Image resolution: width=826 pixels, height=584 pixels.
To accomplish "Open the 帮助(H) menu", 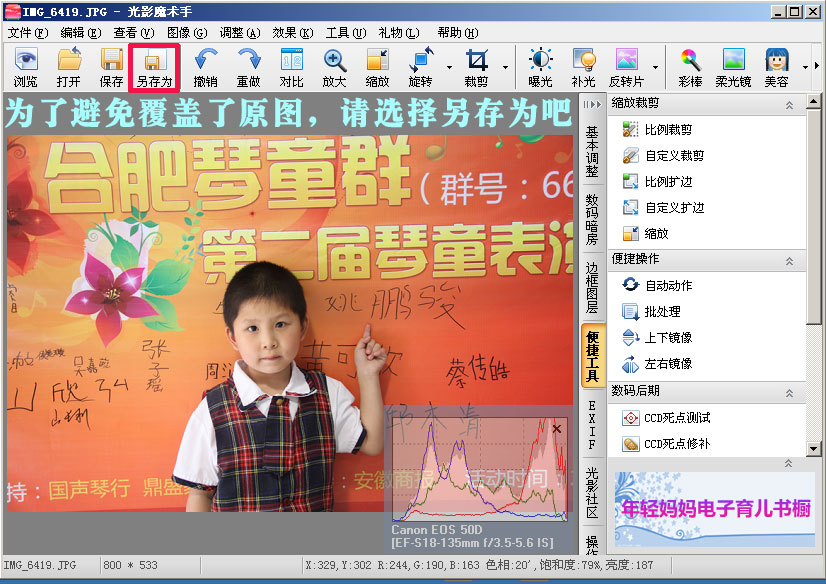I will [458, 33].
